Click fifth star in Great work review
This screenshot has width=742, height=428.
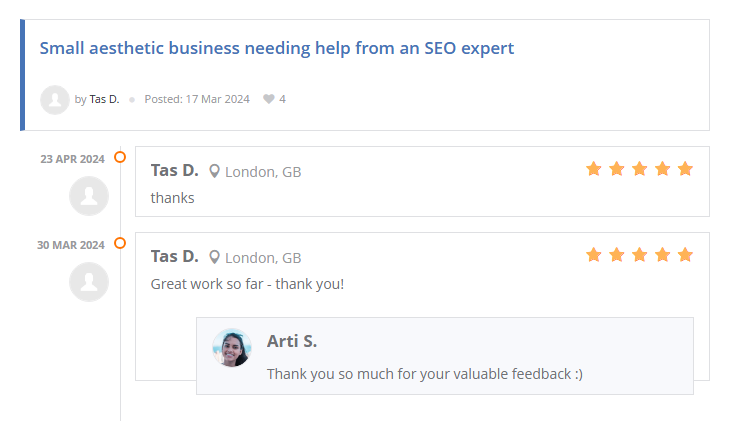click(x=685, y=255)
